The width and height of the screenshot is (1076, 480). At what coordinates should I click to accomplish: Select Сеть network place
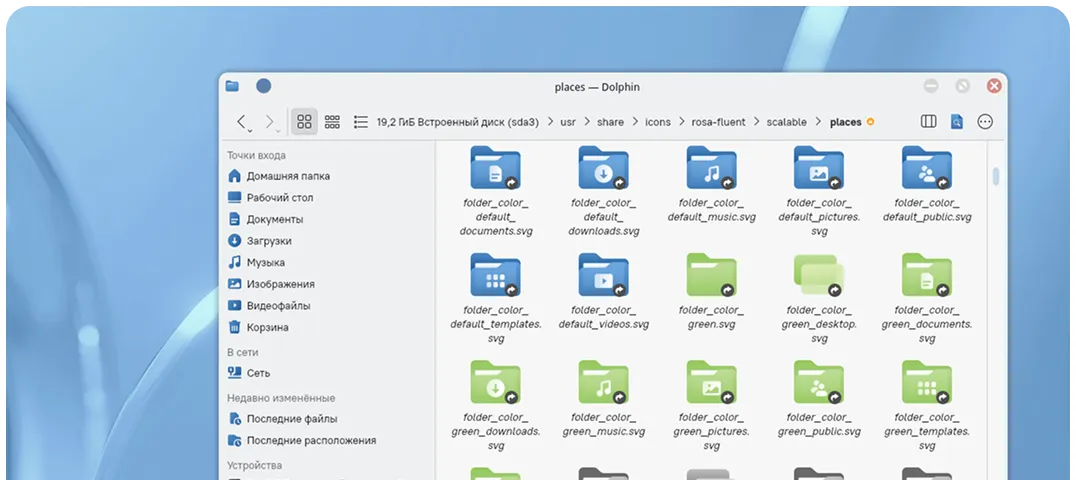pyautogui.click(x=258, y=372)
